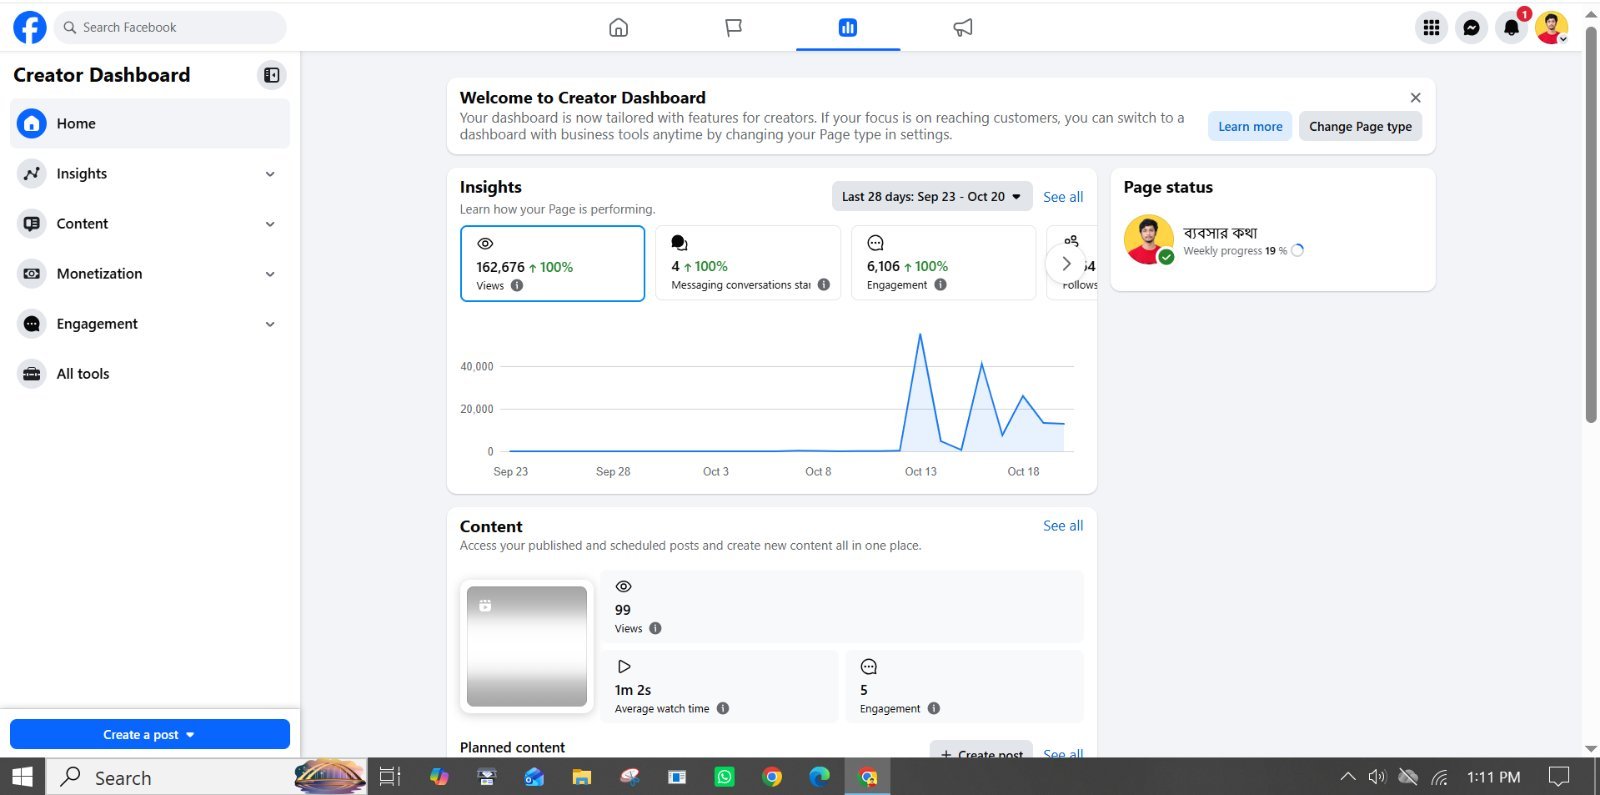Click See all in Content section

[x=1063, y=526]
